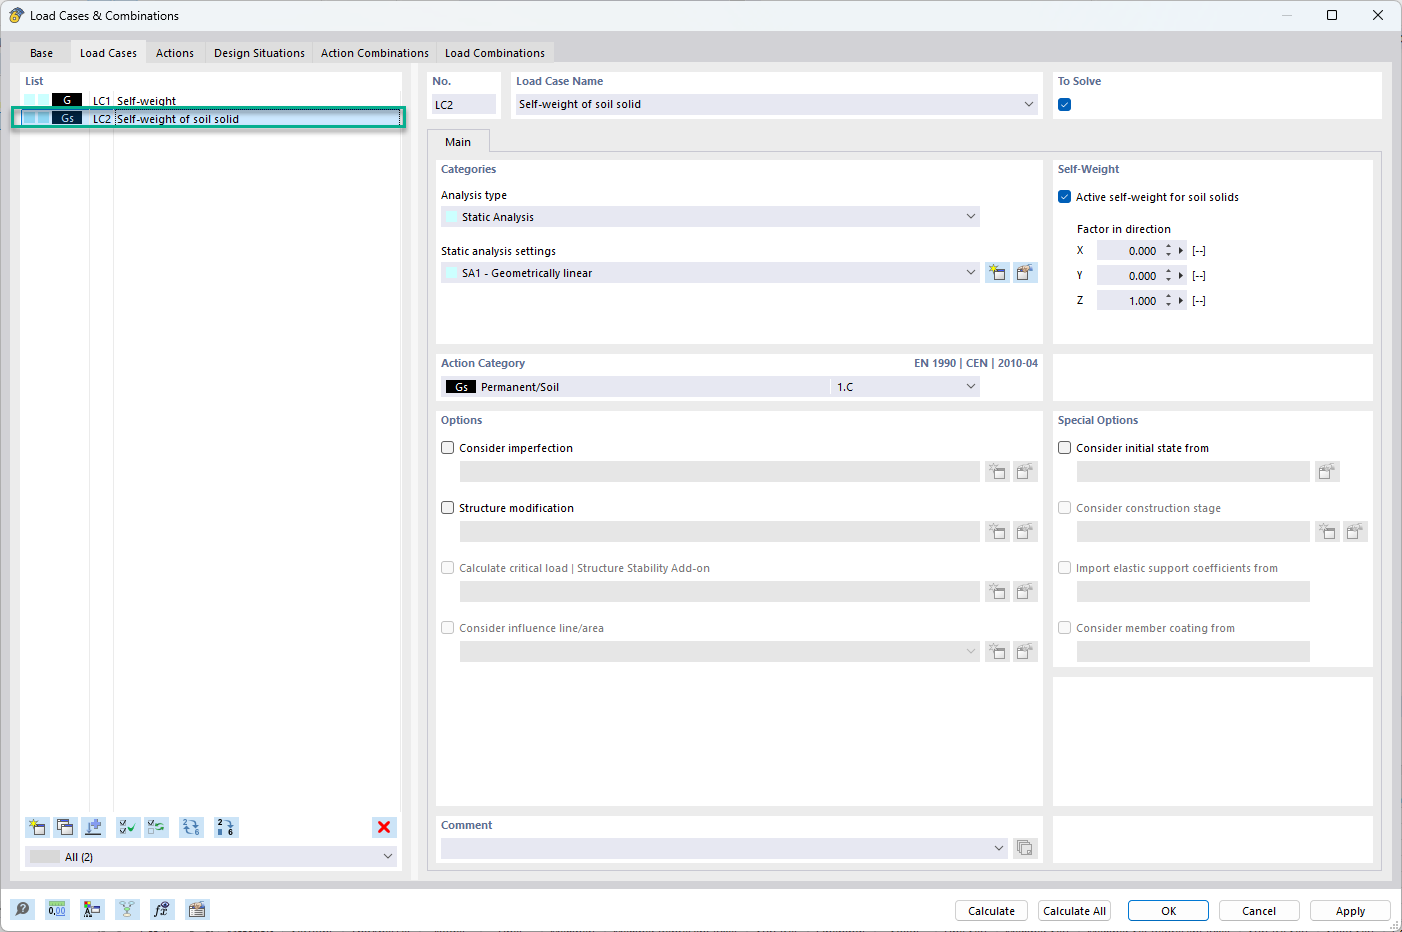Viewport: 1402px width, 932px height.
Task: Switch to Load Combinations tab
Action: (495, 53)
